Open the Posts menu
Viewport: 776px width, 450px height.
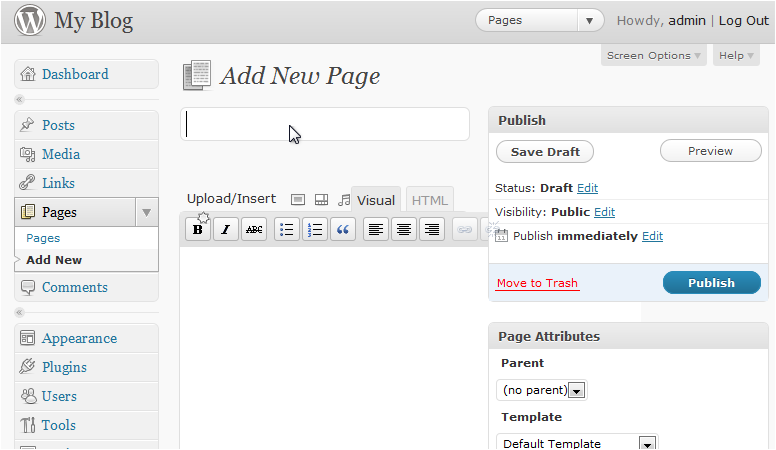[x=58, y=125]
